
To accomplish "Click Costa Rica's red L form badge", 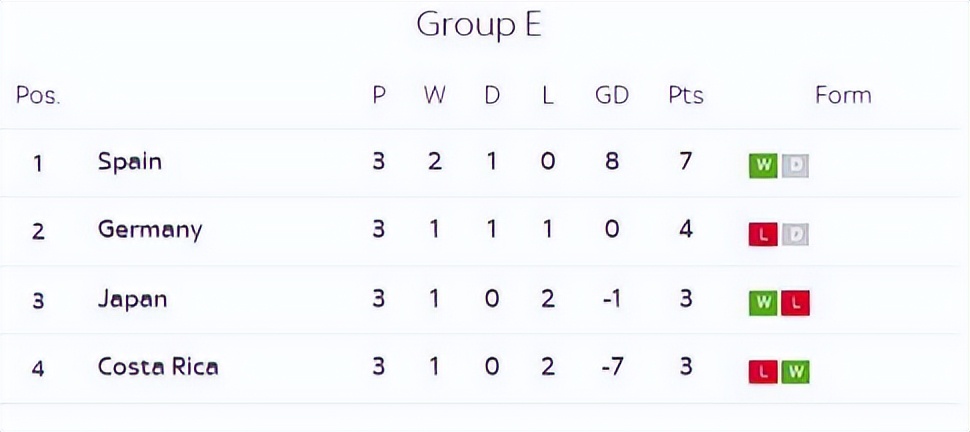I will tap(763, 372).
